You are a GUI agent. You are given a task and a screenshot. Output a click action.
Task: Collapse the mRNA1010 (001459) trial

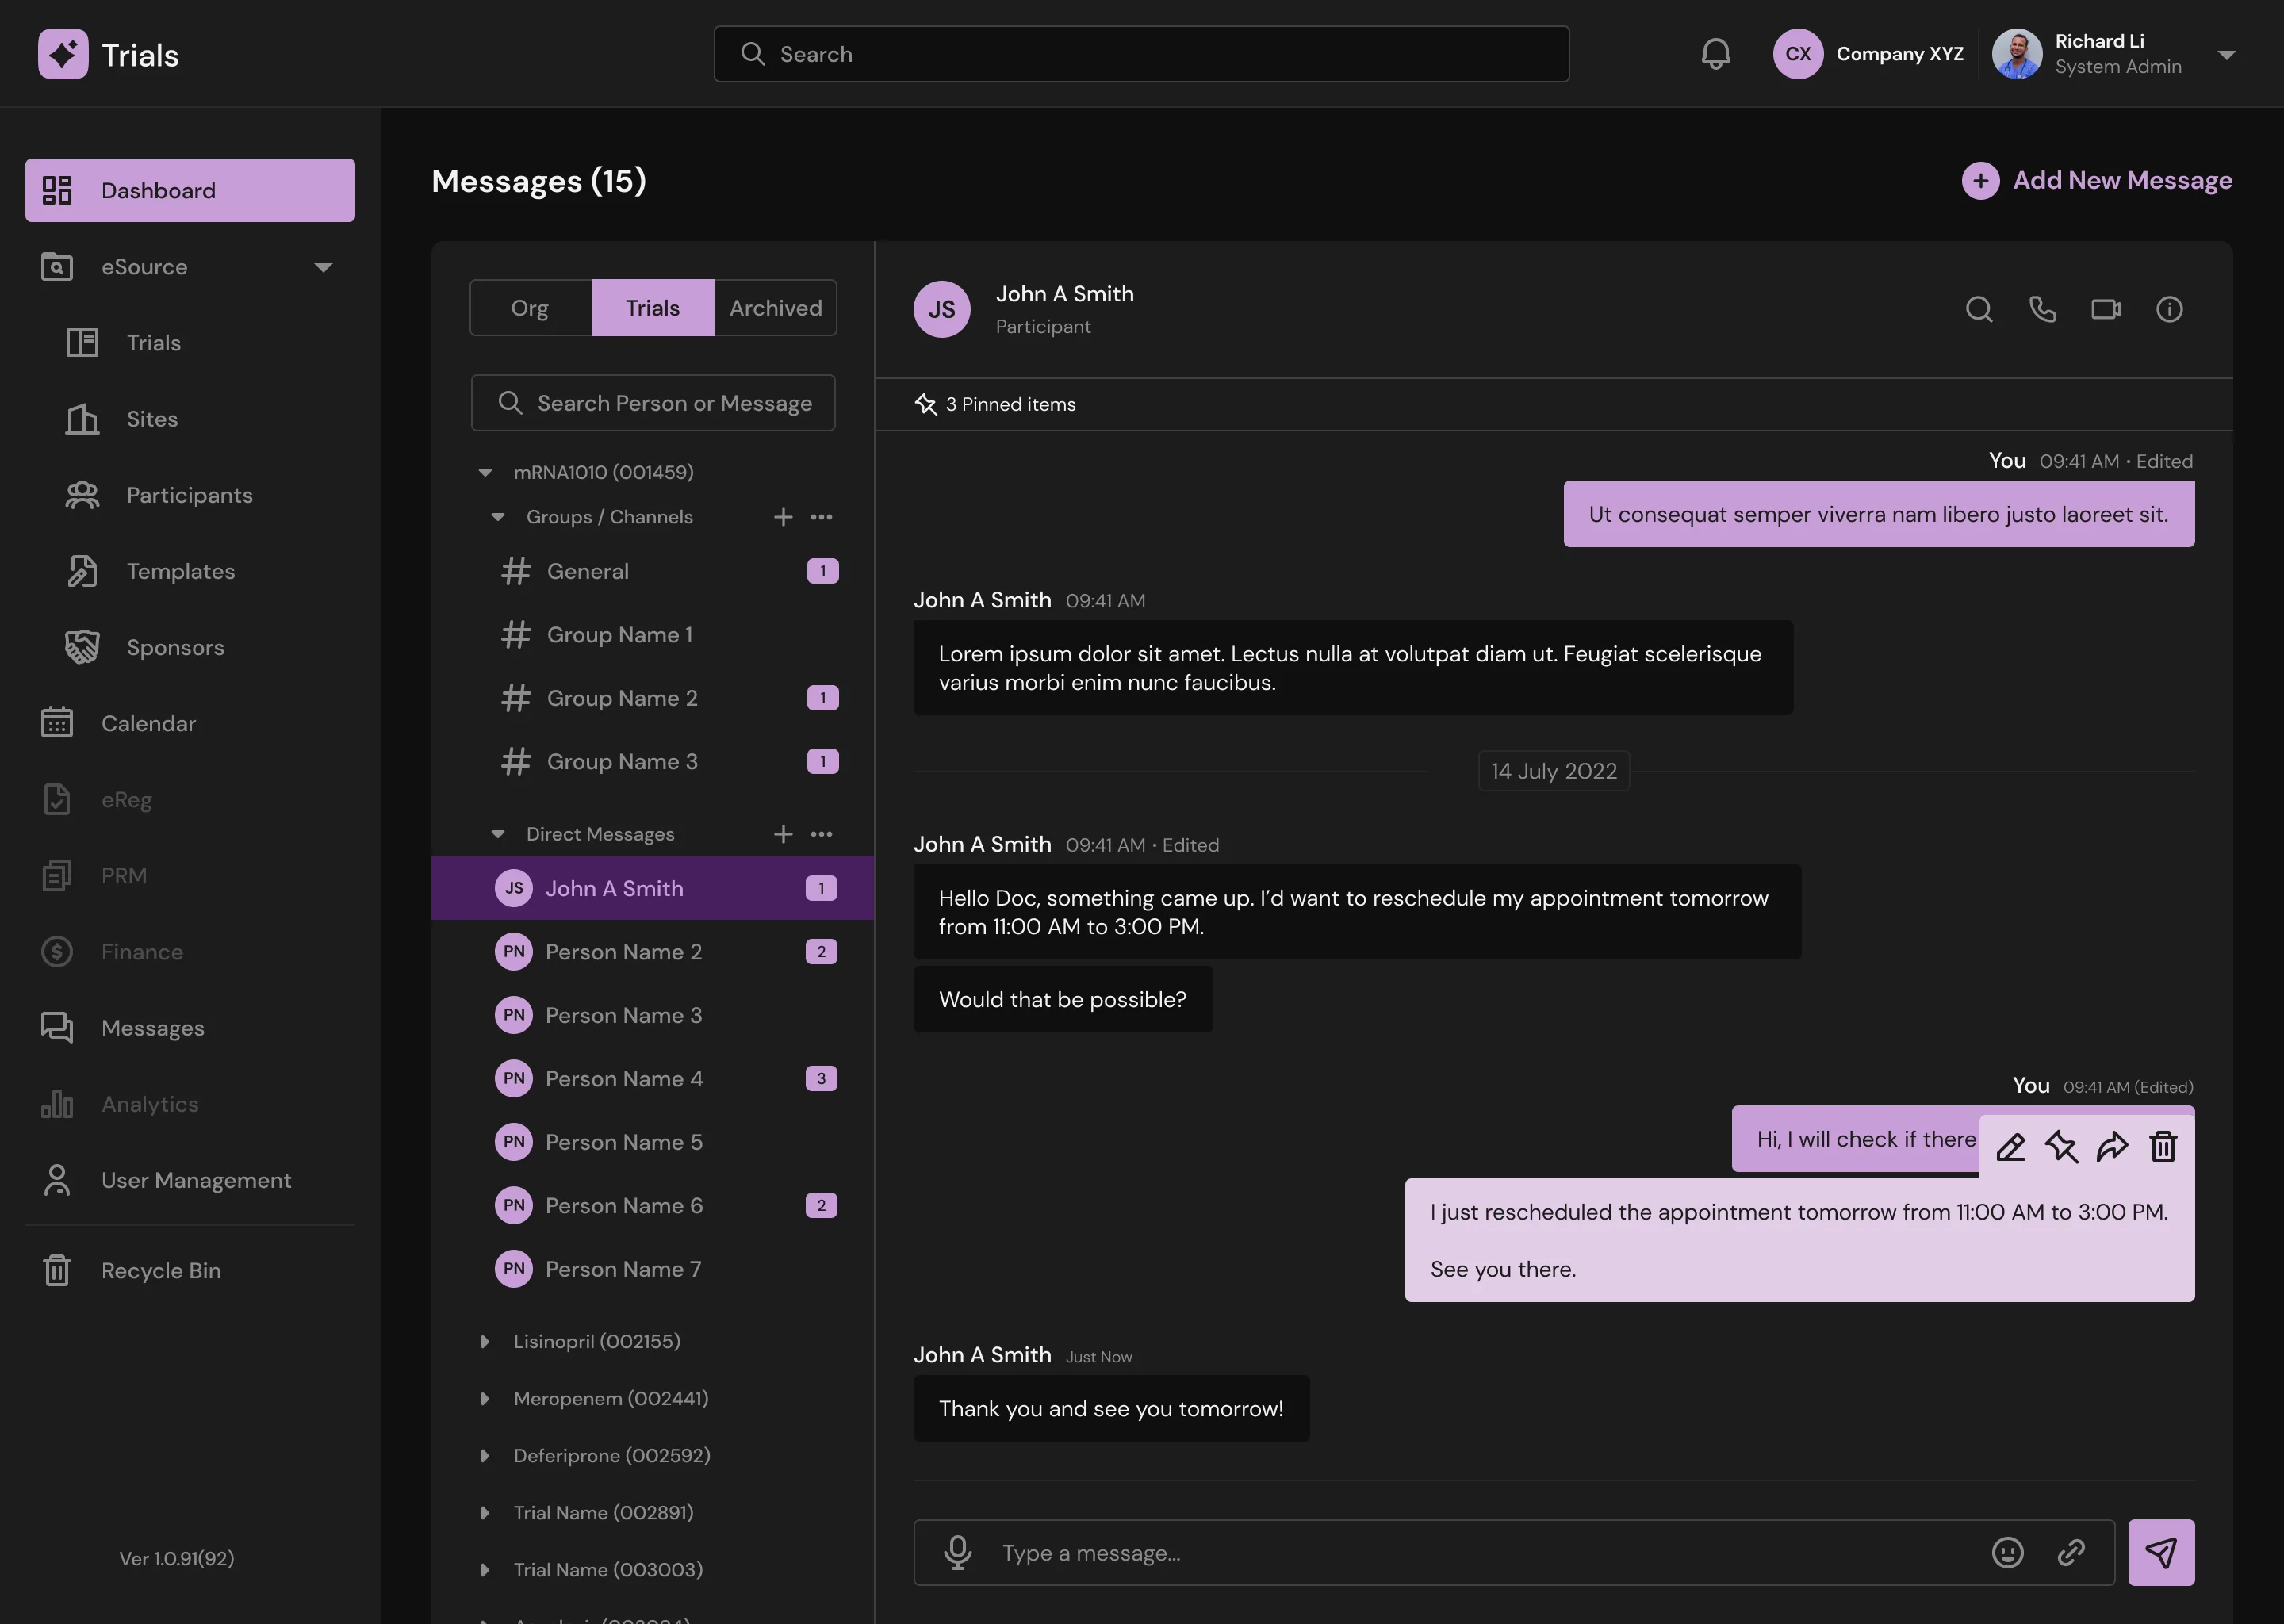[x=485, y=472]
